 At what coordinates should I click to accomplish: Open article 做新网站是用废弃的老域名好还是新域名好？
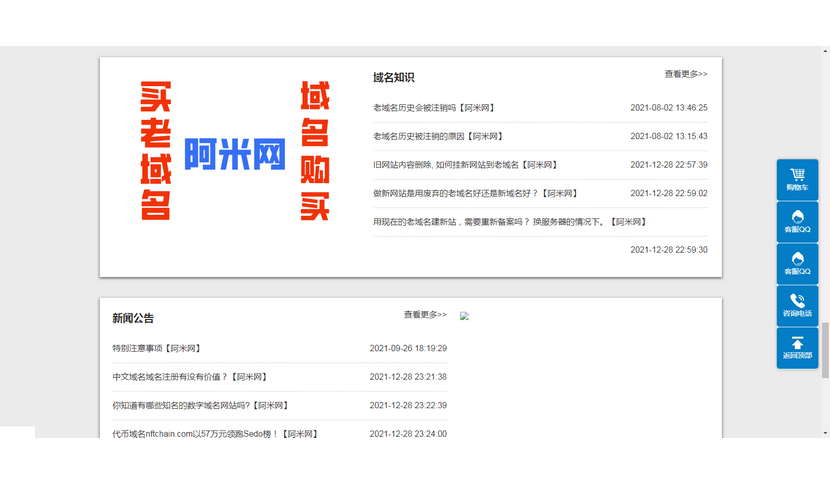tap(475, 194)
